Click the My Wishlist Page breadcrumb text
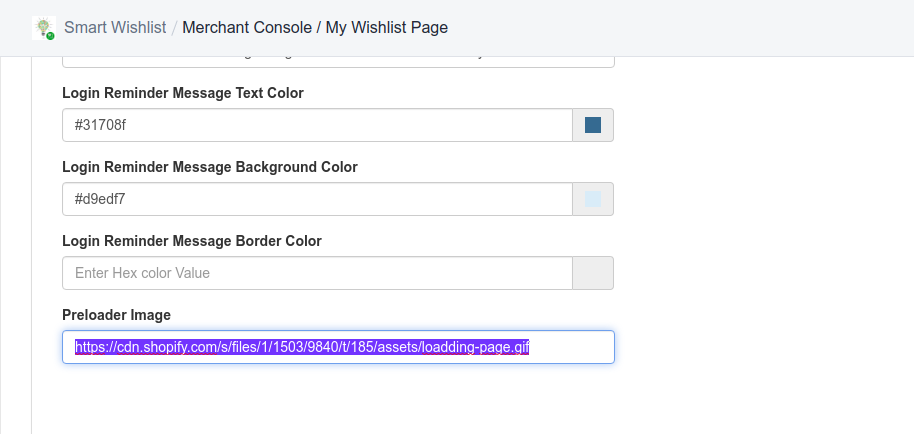Image resolution: width=914 pixels, height=434 pixels. click(386, 27)
